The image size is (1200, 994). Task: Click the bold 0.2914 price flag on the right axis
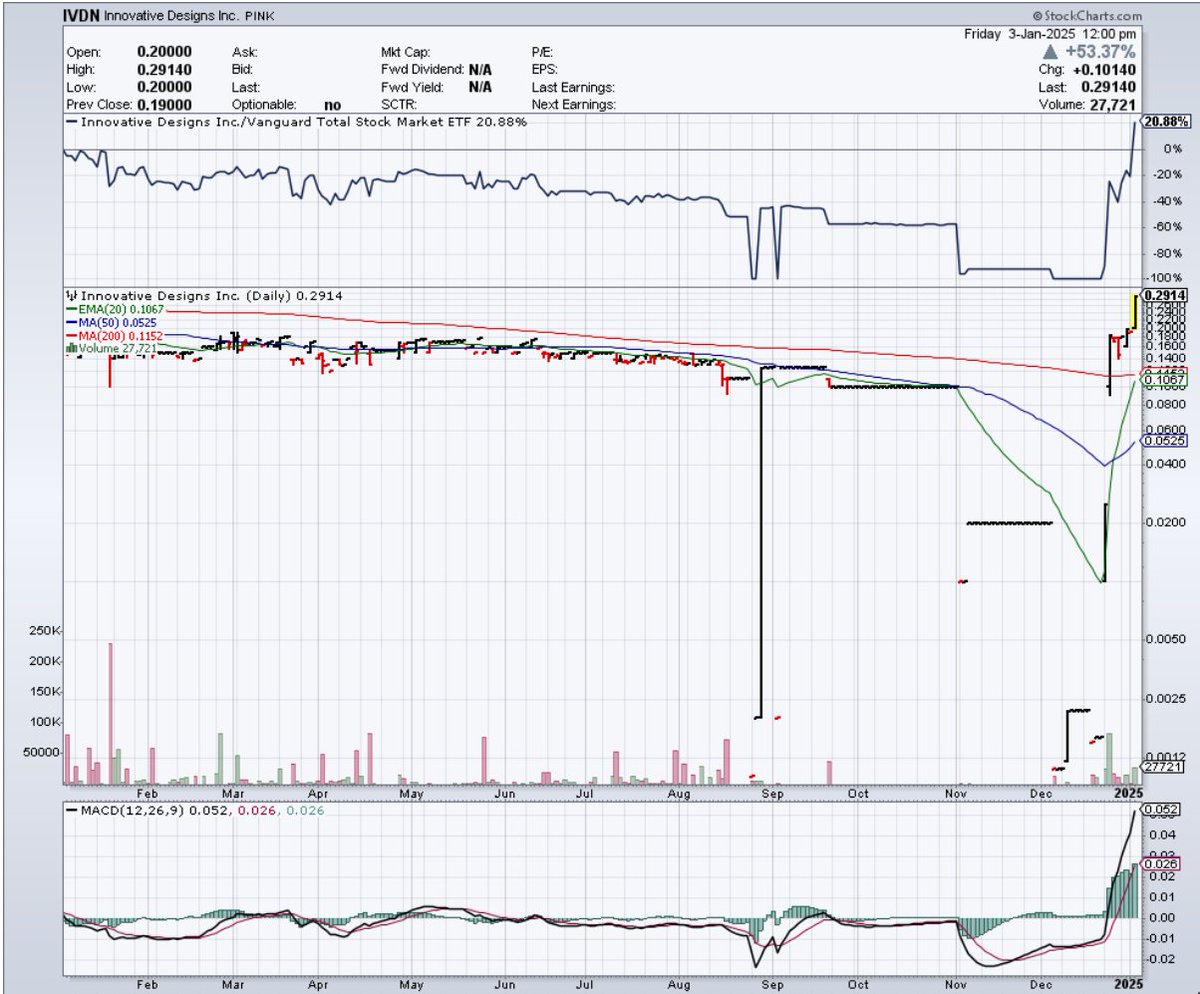[1164, 295]
